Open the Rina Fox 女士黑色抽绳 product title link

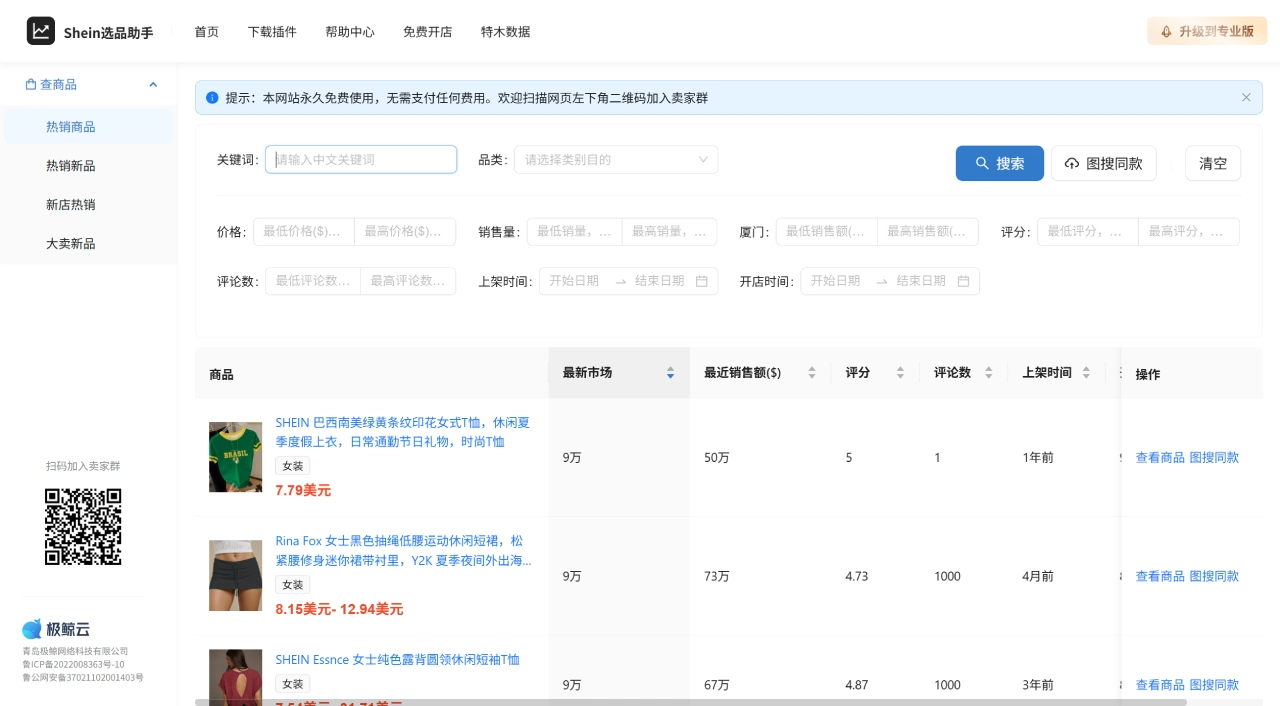click(403, 550)
